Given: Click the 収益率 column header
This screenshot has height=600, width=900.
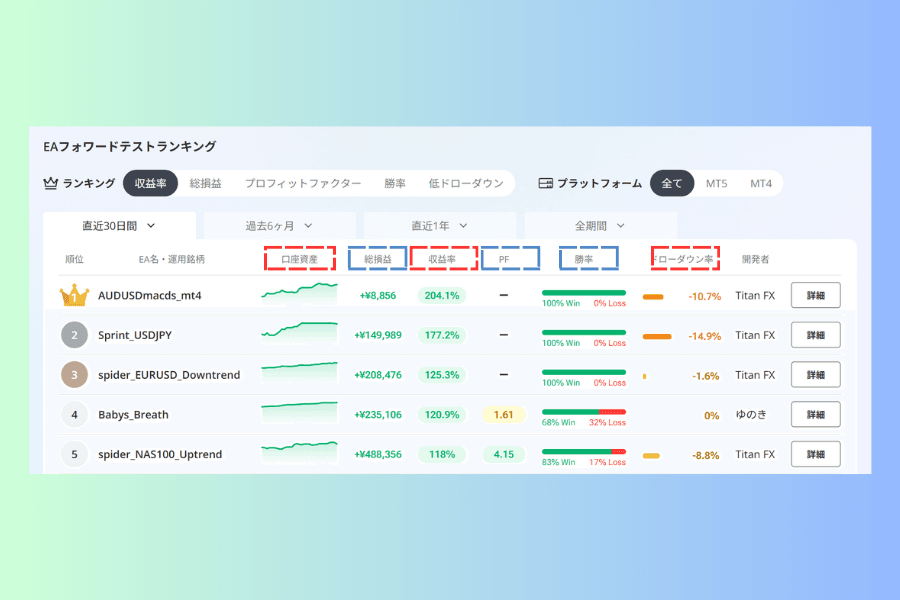Looking at the screenshot, I should 442,259.
